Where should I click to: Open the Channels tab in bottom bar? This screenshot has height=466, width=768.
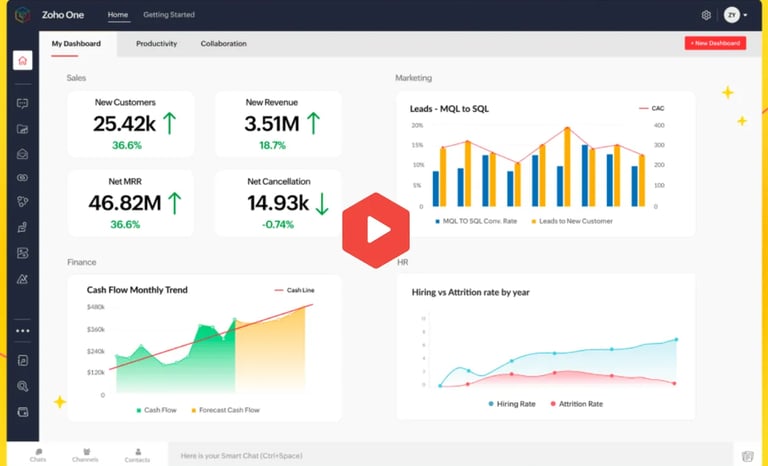(85, 455)
